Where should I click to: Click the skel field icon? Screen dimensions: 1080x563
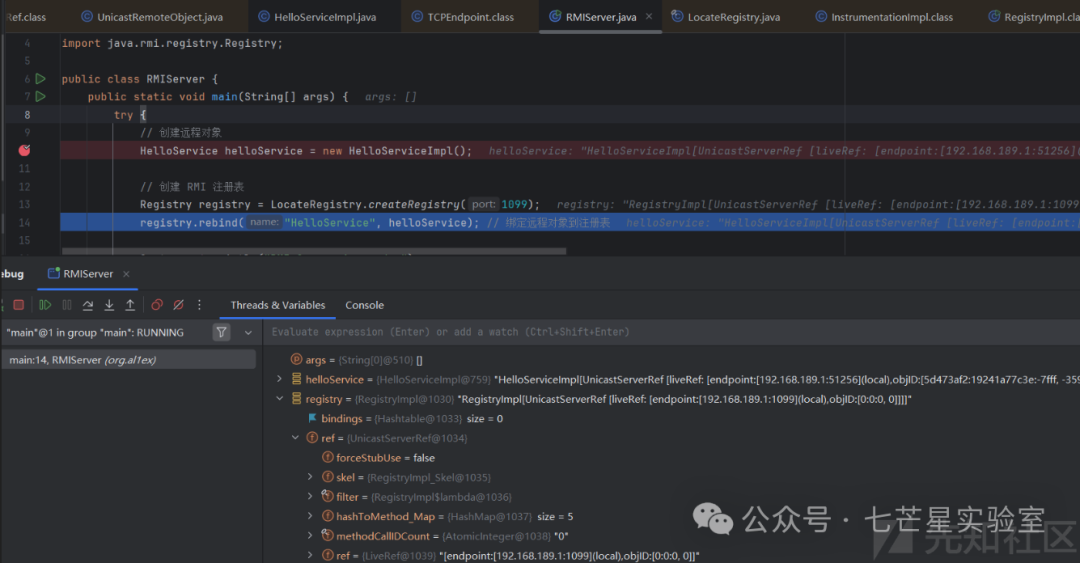(328, 477)
